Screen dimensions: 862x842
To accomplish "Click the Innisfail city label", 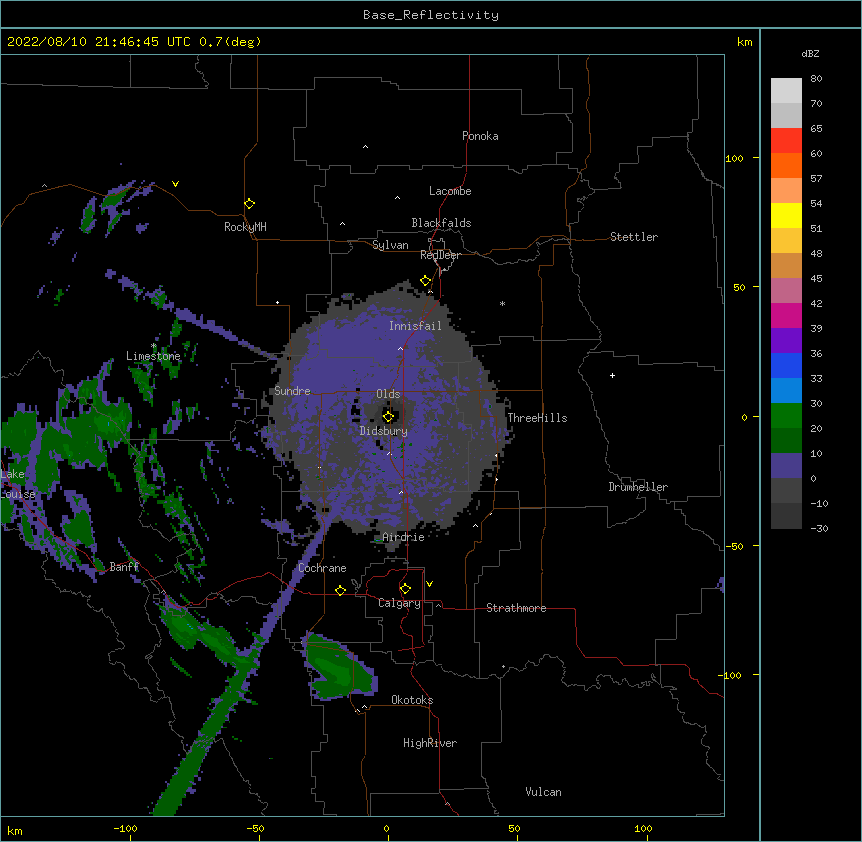I will pos(415,326).
